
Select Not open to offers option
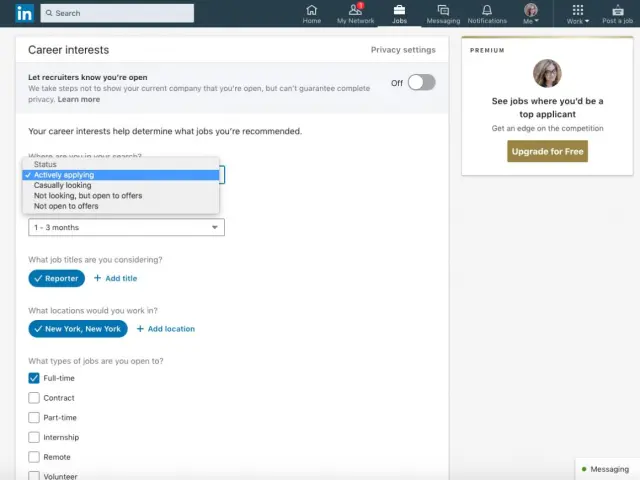point(66,206)
